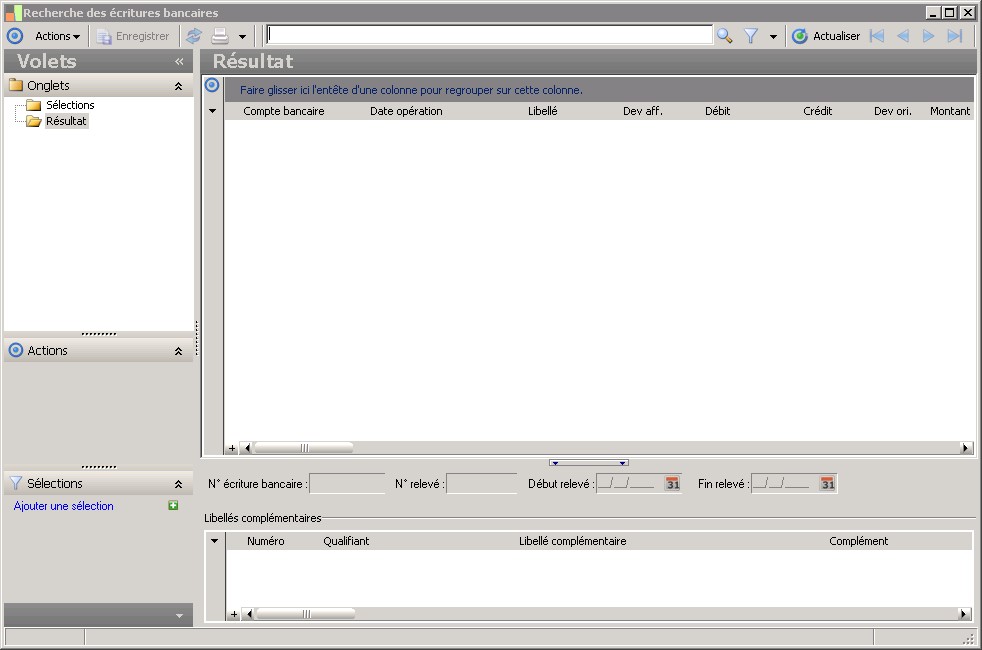Click the Sélections panel funnel icon
This screenshot has height=650, width=982.
(x=16, y=483)
